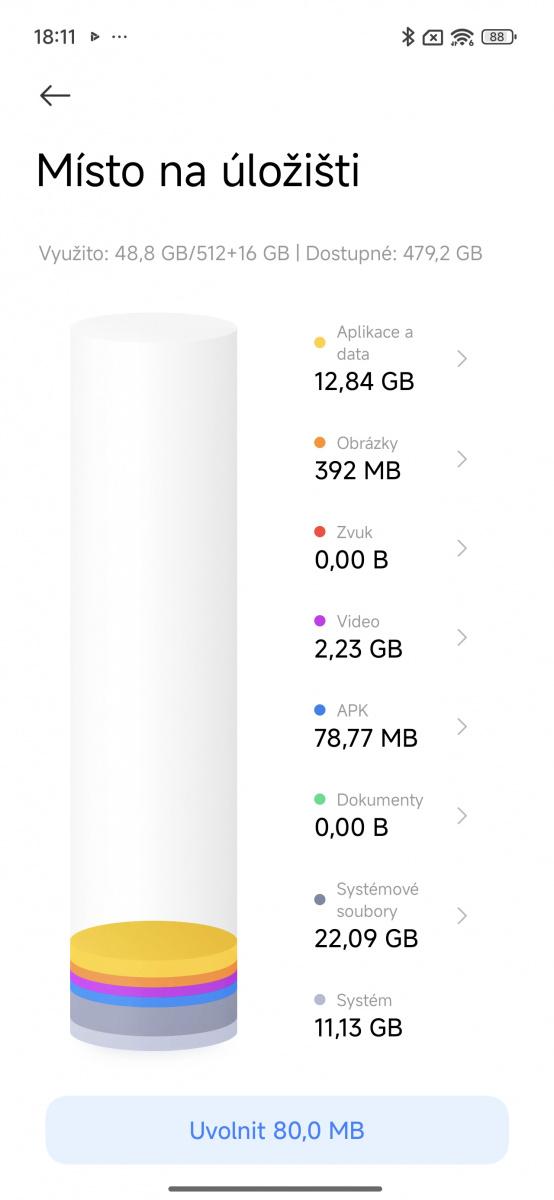The image size is (554, 1200).
Task: Tap Uvolnit 80,0 MB button
Action: pos(277,1130)
